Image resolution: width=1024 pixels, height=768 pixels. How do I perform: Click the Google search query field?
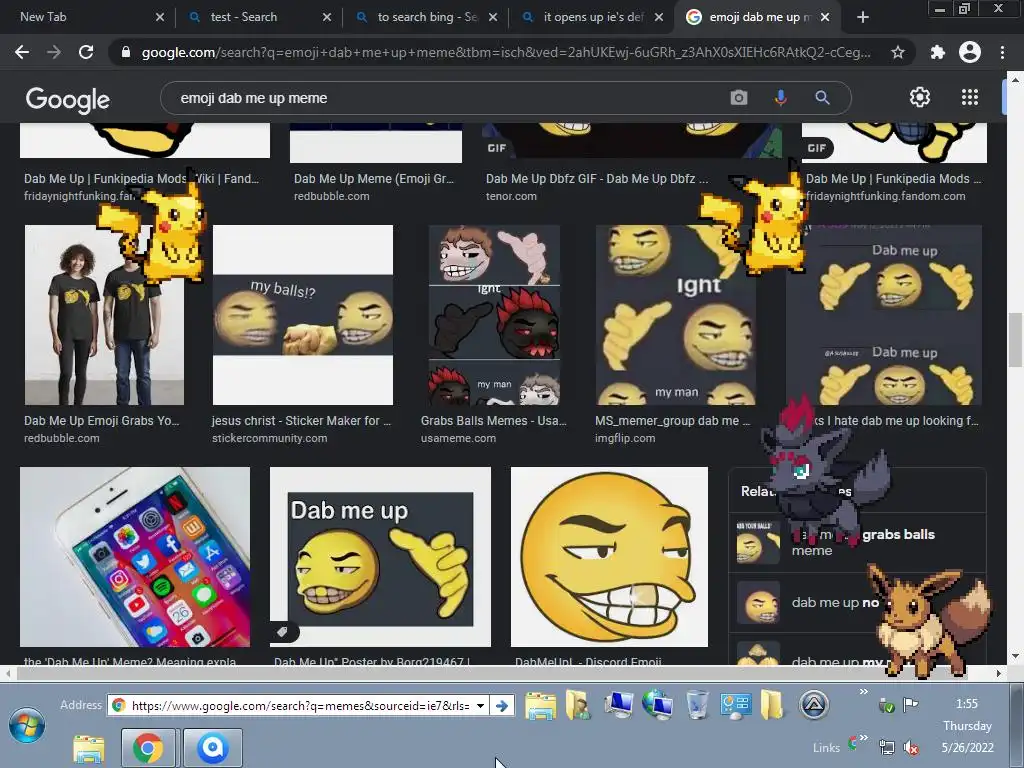(451, 98)
